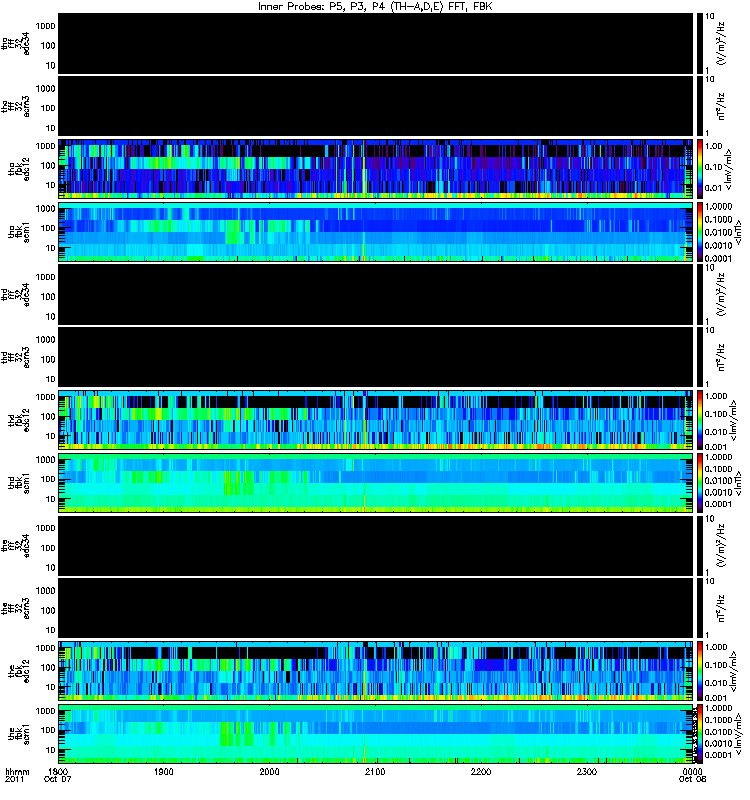Click the 'thd fbk scm1' y-axis label
750x800 pixels.
click(x=19, y=483)
